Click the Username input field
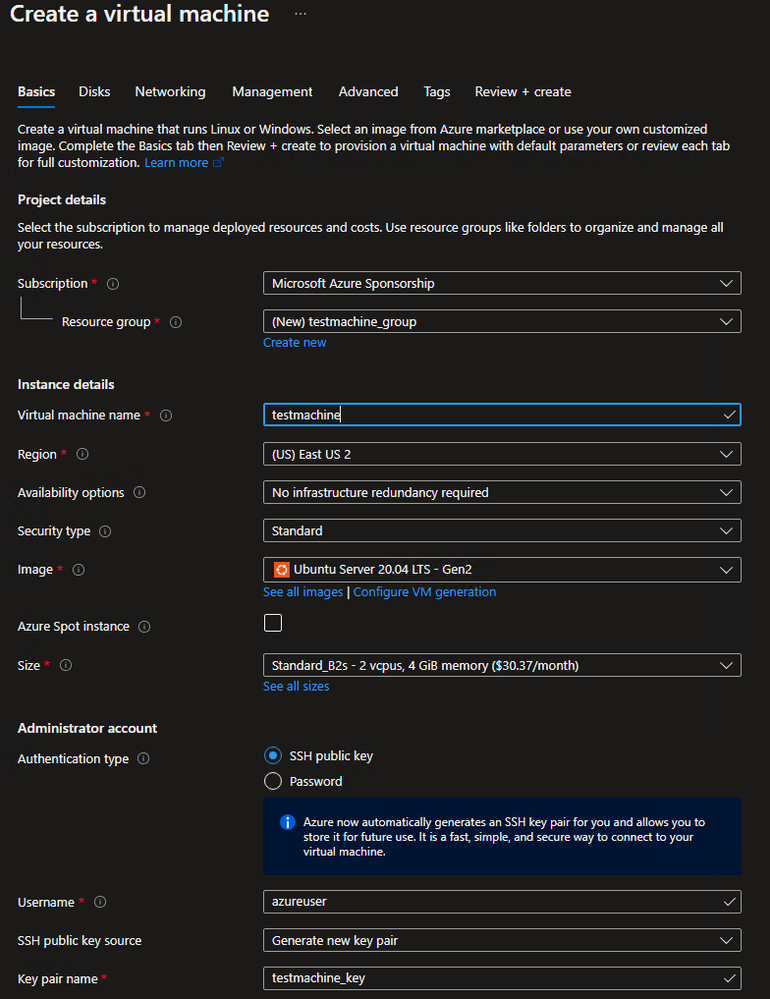This screenshot has width=770, height=999. pos(502,902)
